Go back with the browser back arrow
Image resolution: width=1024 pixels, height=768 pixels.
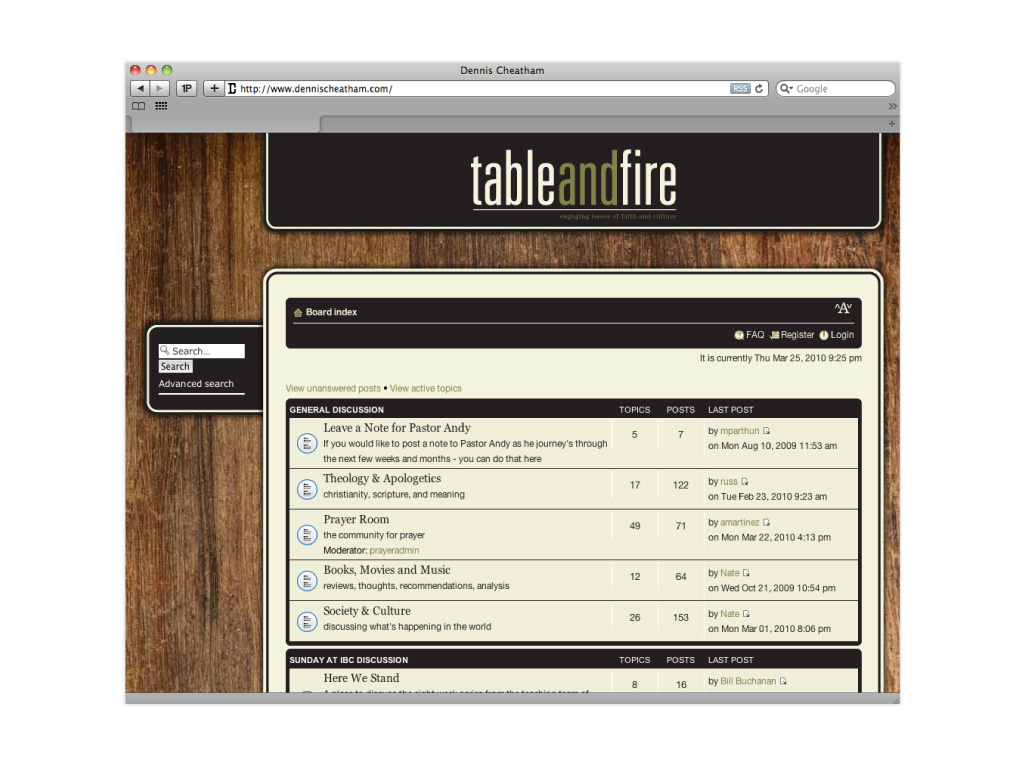tap(140, 88)
